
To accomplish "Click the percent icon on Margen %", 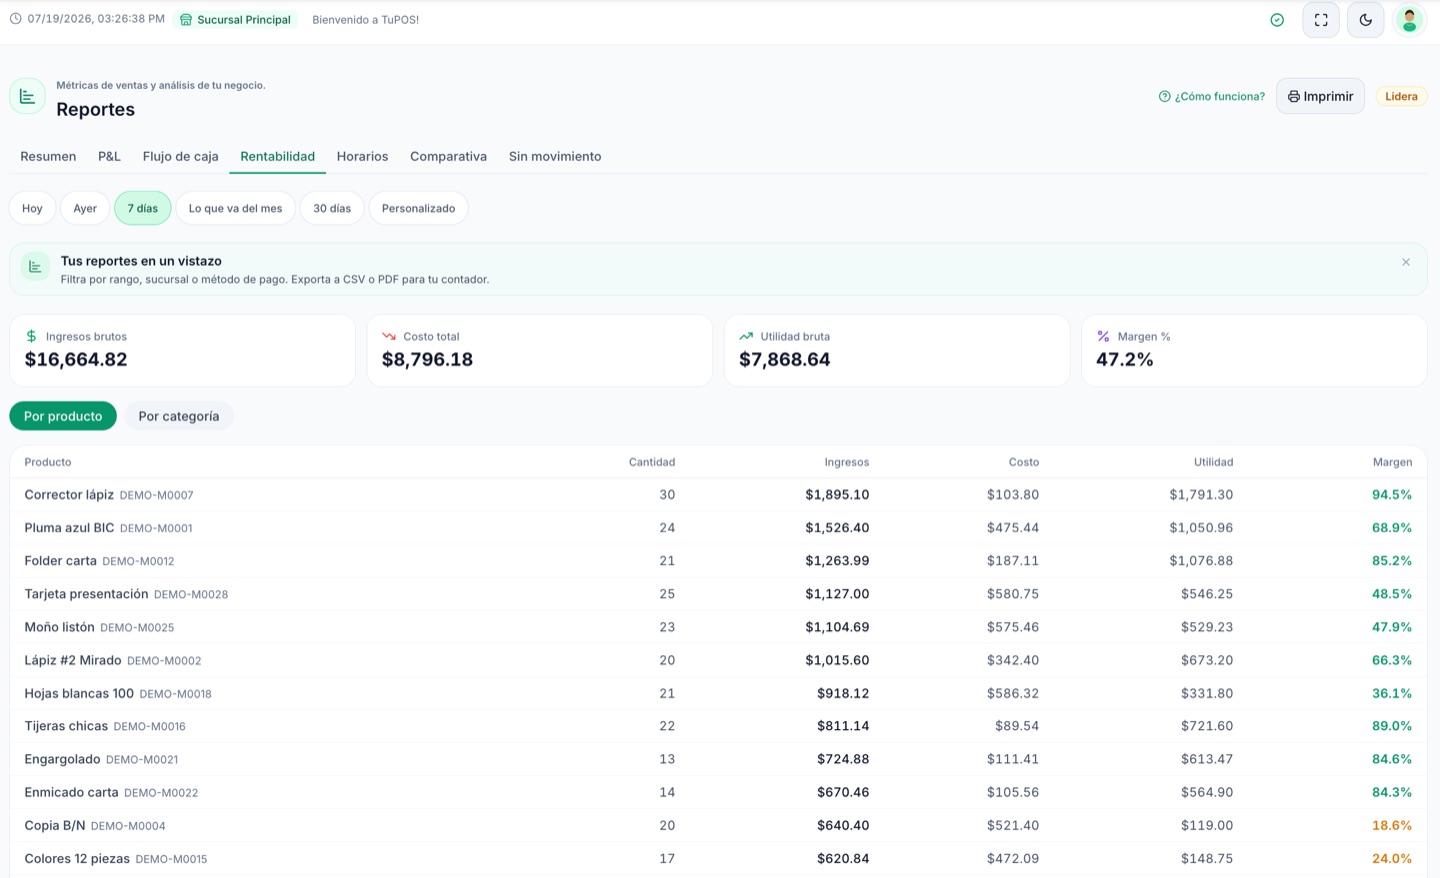I will [x=1103, y=336].
